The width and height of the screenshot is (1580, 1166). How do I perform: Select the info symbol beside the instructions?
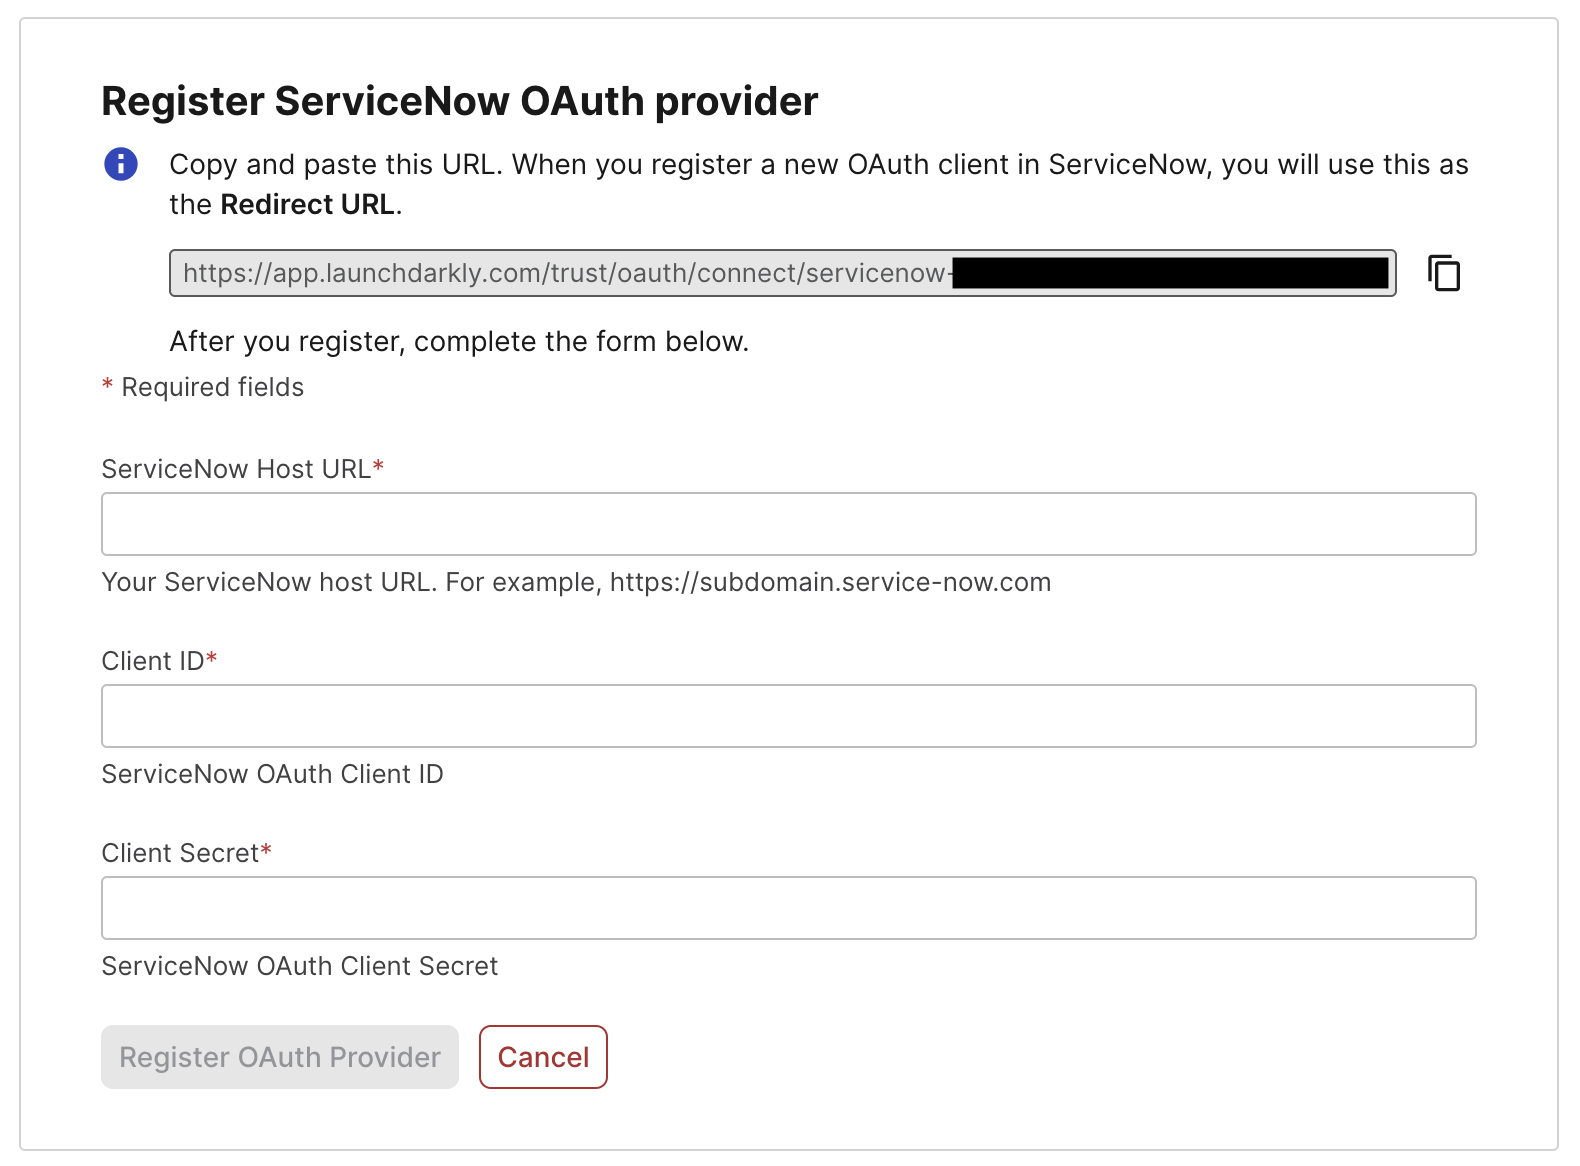pos(119,164)
